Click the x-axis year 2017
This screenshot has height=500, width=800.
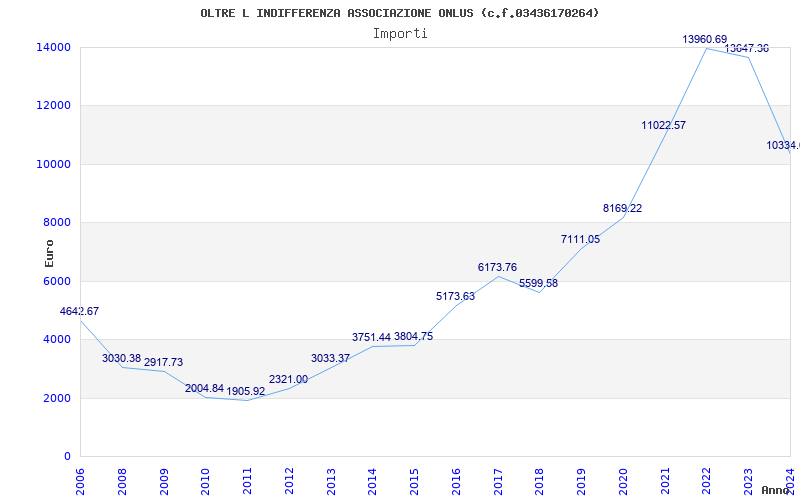[498, 481]
